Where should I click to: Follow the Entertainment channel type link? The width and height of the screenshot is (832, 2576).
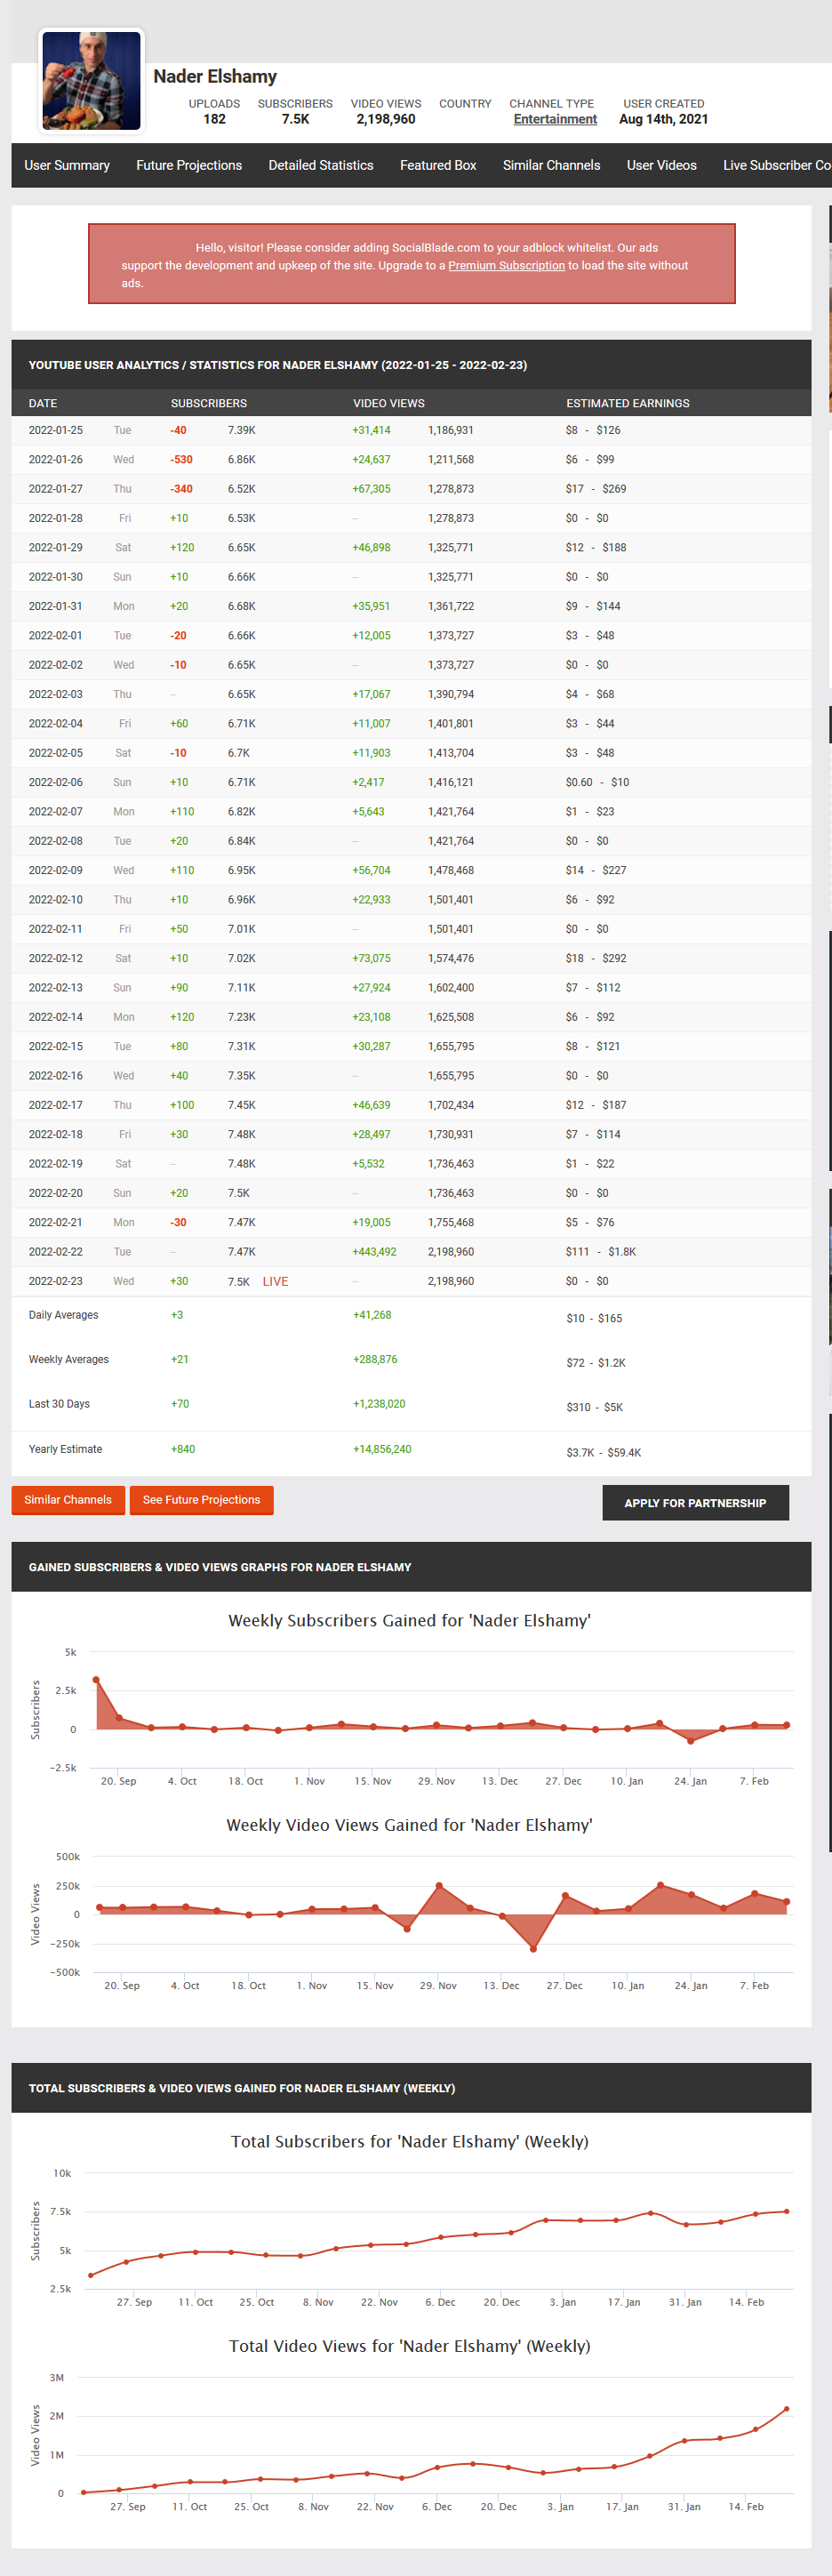555,119
